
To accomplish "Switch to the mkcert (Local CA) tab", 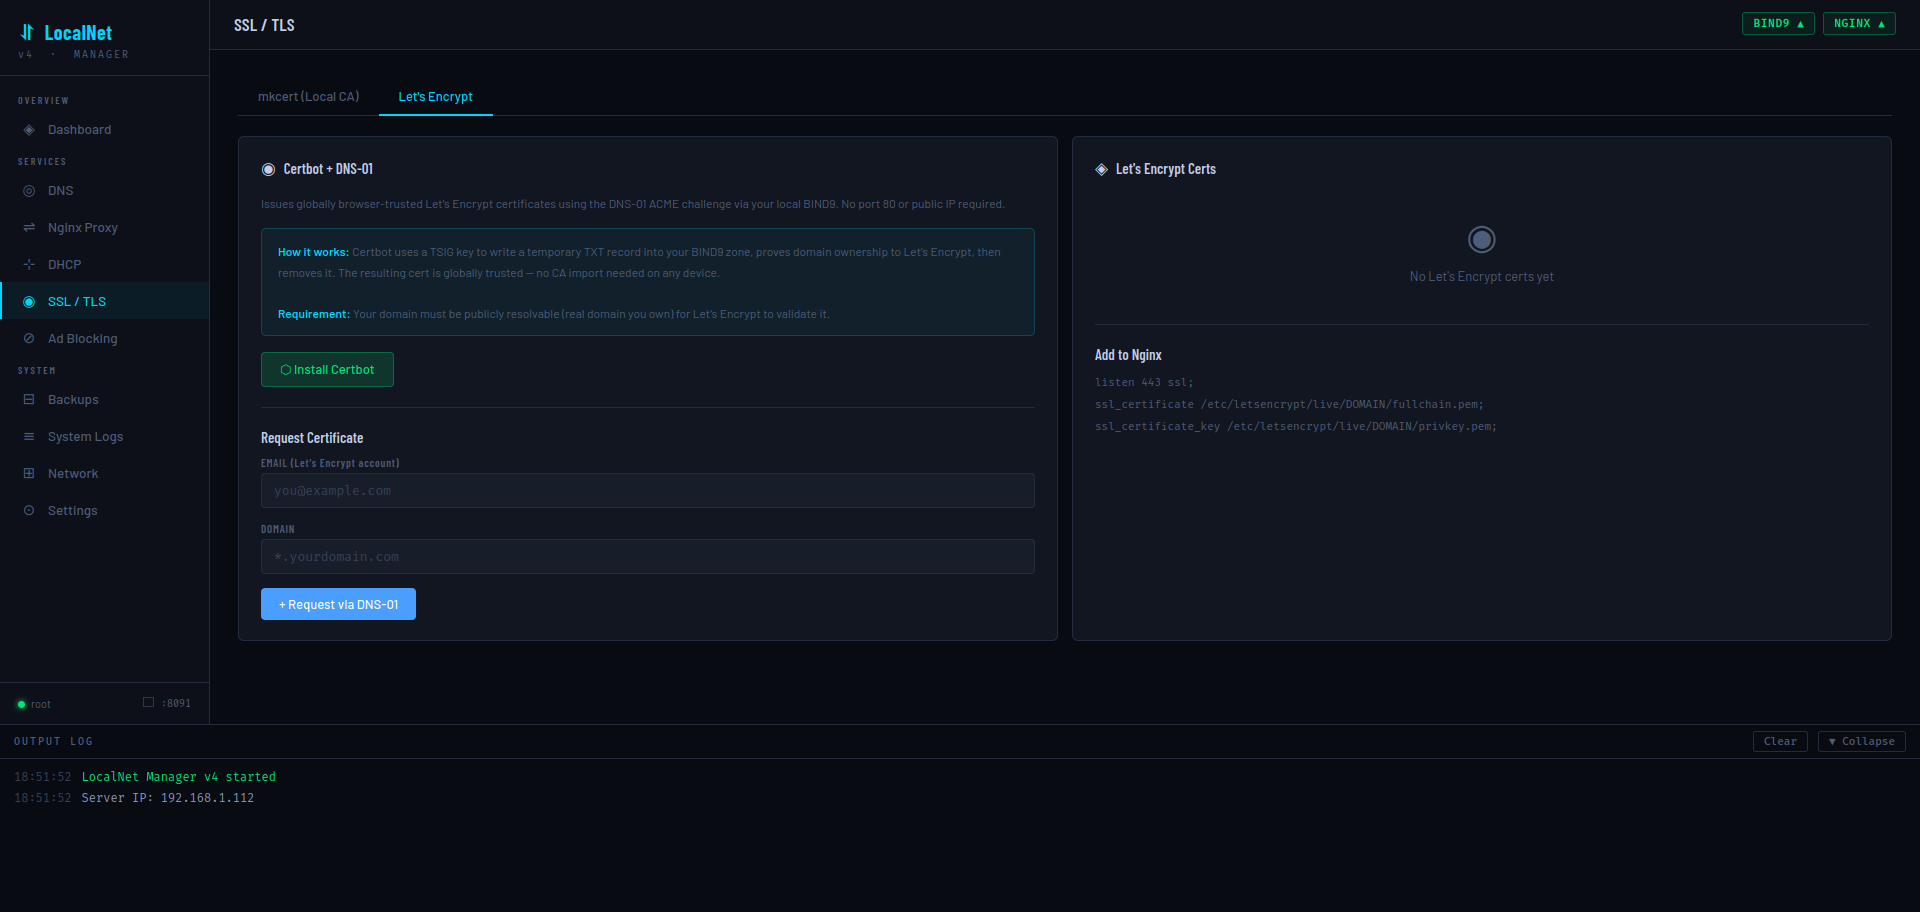I will (308, 97).
